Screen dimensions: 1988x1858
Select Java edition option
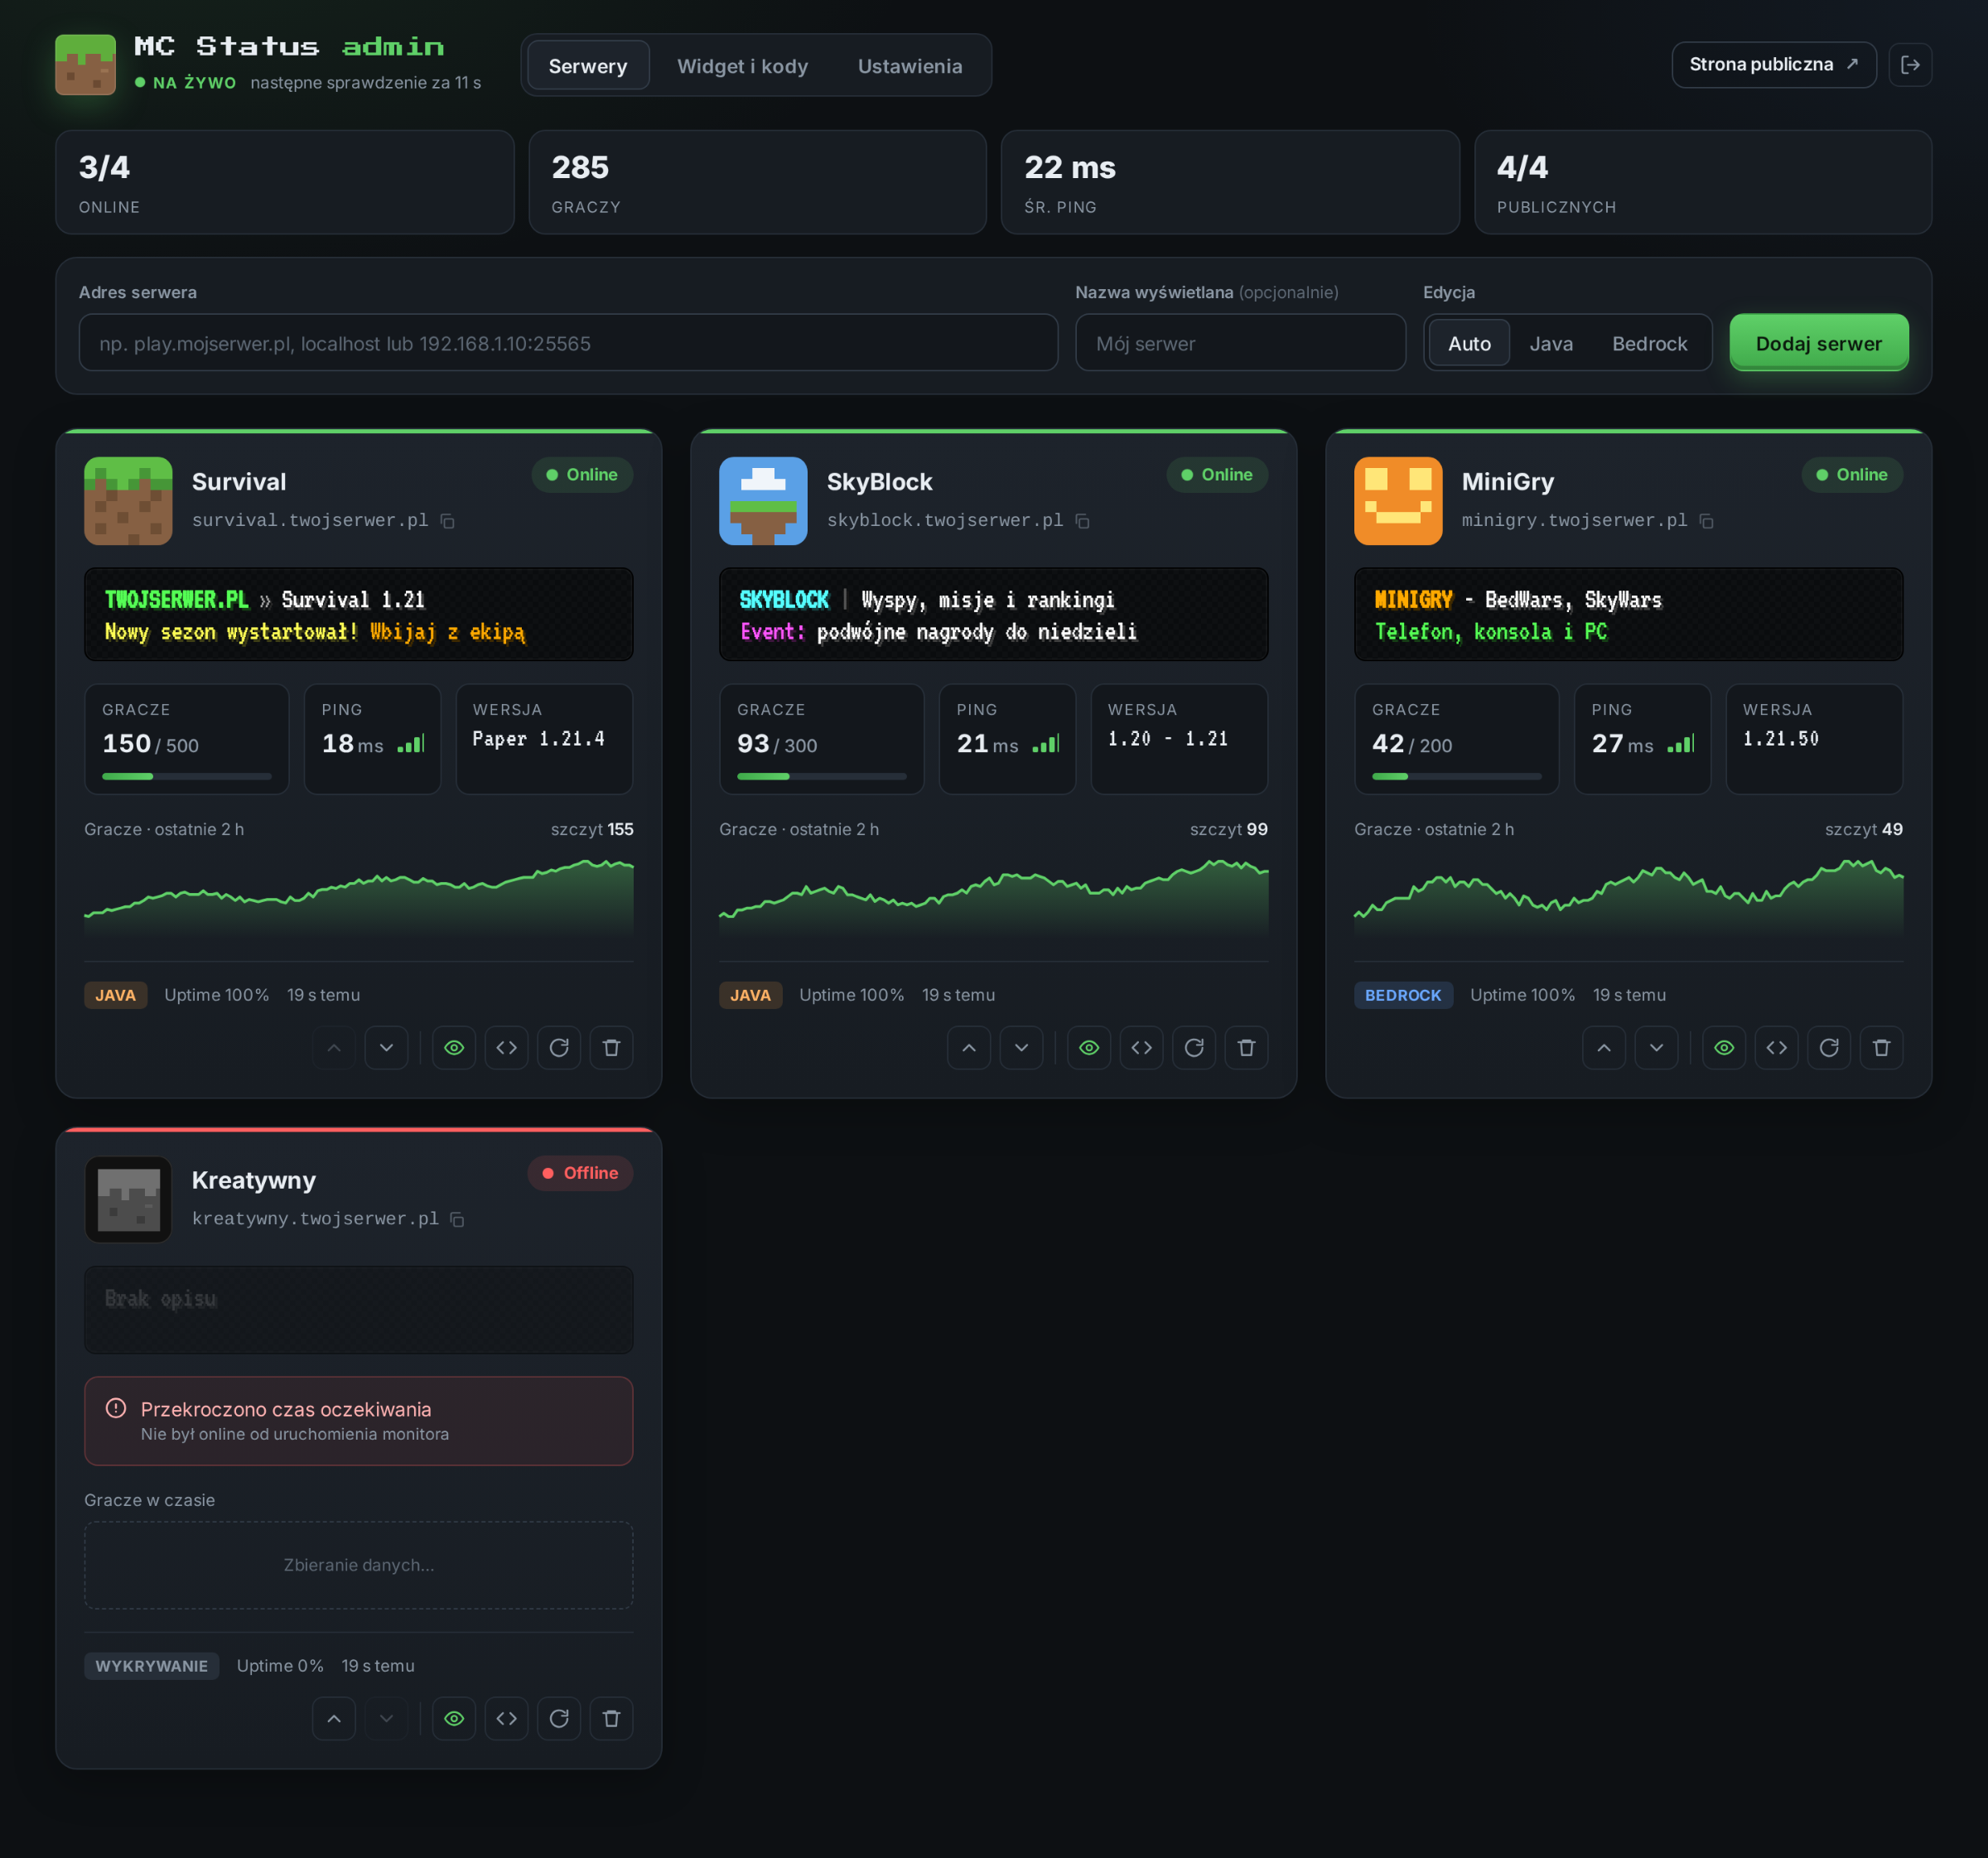click(x=1551, y=343)
